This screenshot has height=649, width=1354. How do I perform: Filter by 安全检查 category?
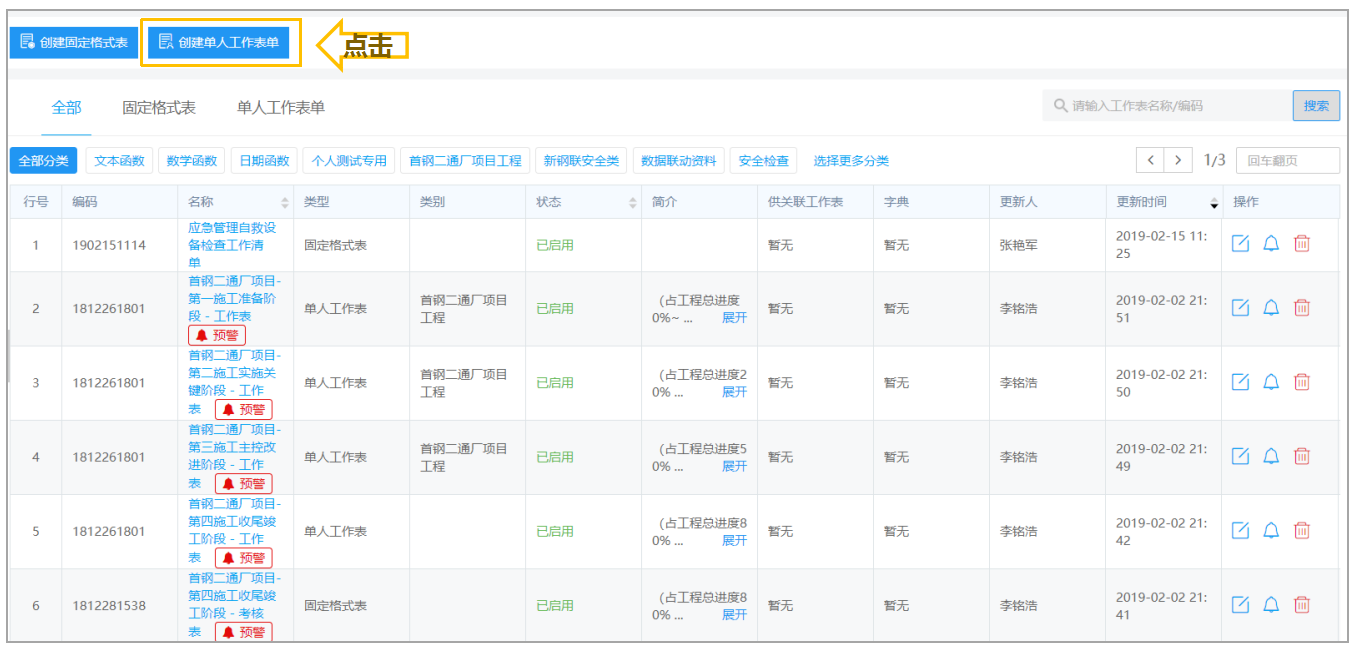(764, 160)
